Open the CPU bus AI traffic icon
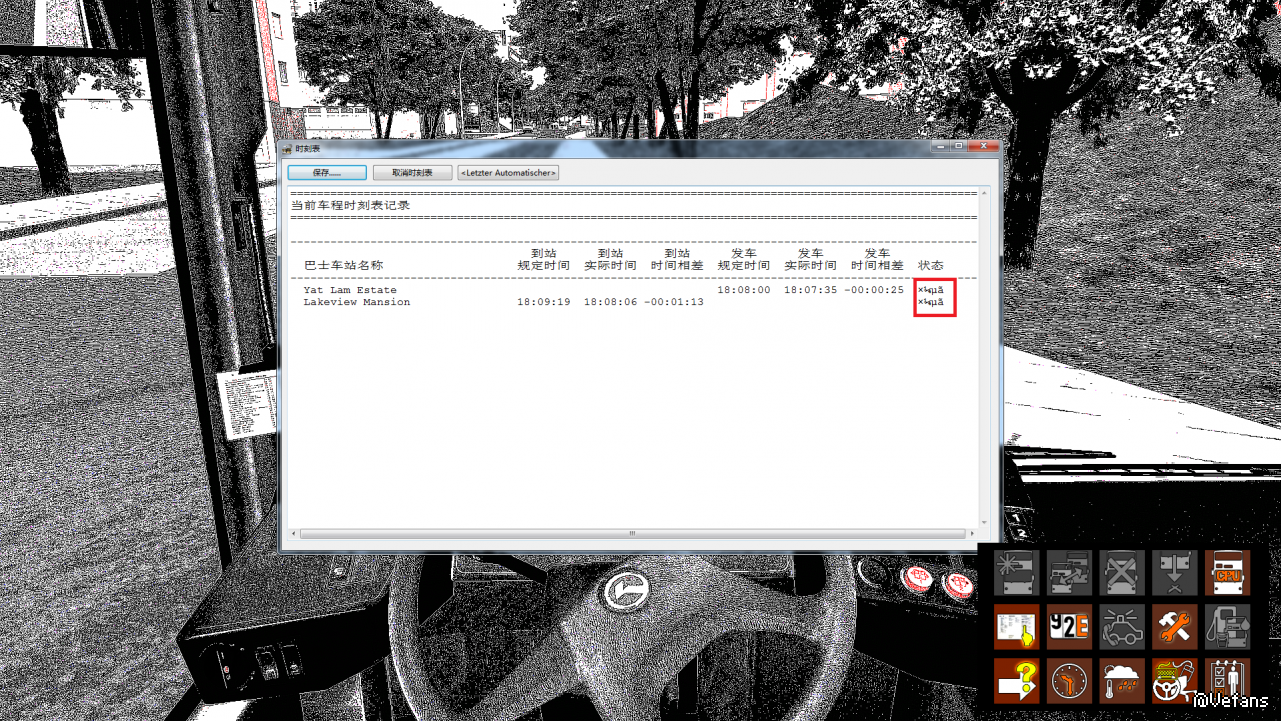 click(x=1228, y=573)
